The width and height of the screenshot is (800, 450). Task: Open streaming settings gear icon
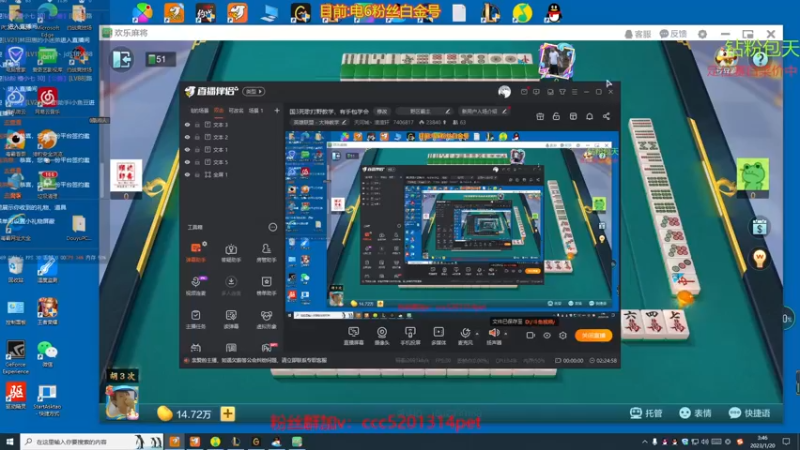[563, 336]
